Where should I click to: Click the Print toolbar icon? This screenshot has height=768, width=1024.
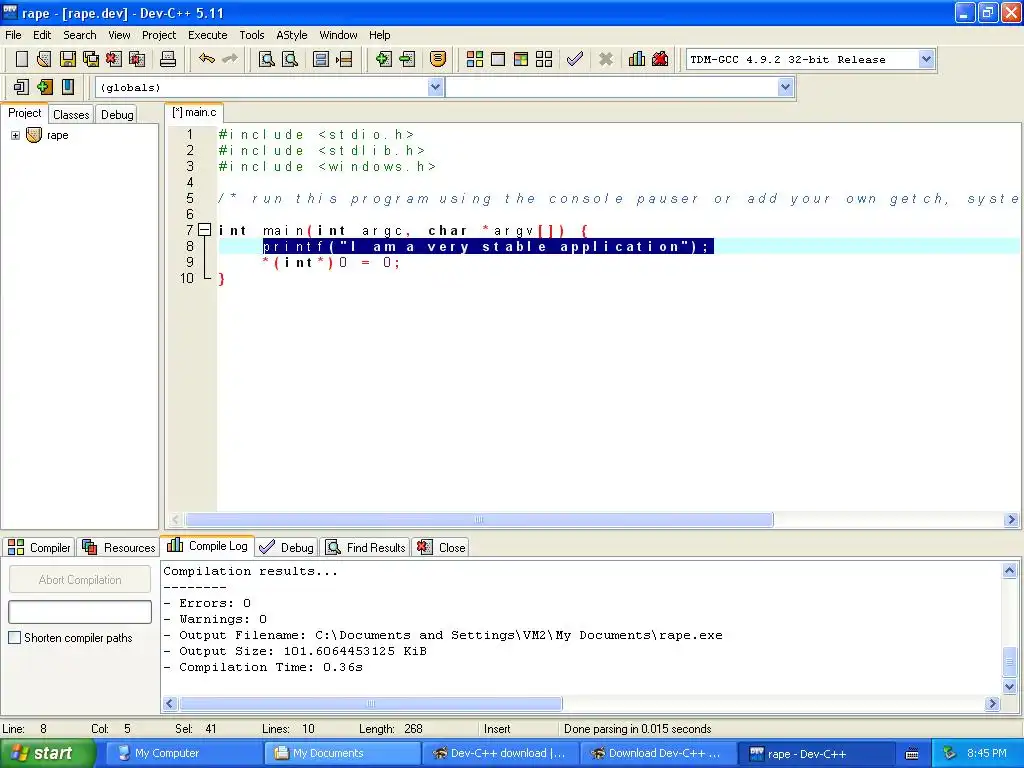tap(168, 59)
